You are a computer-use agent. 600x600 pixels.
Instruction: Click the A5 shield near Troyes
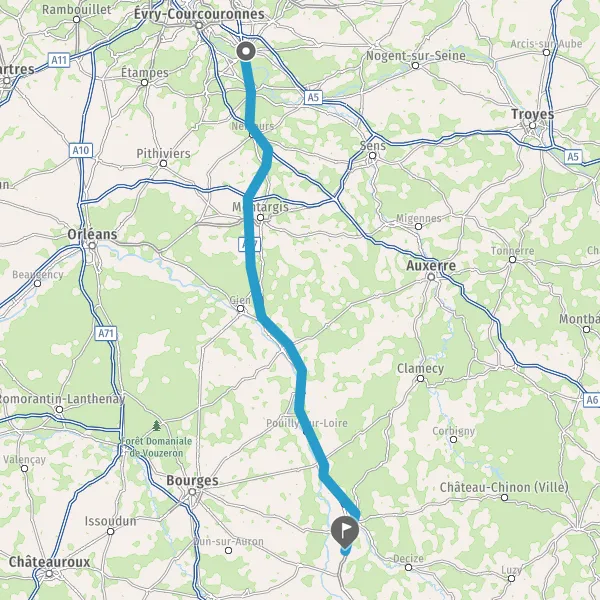click(x=573, y=157)
